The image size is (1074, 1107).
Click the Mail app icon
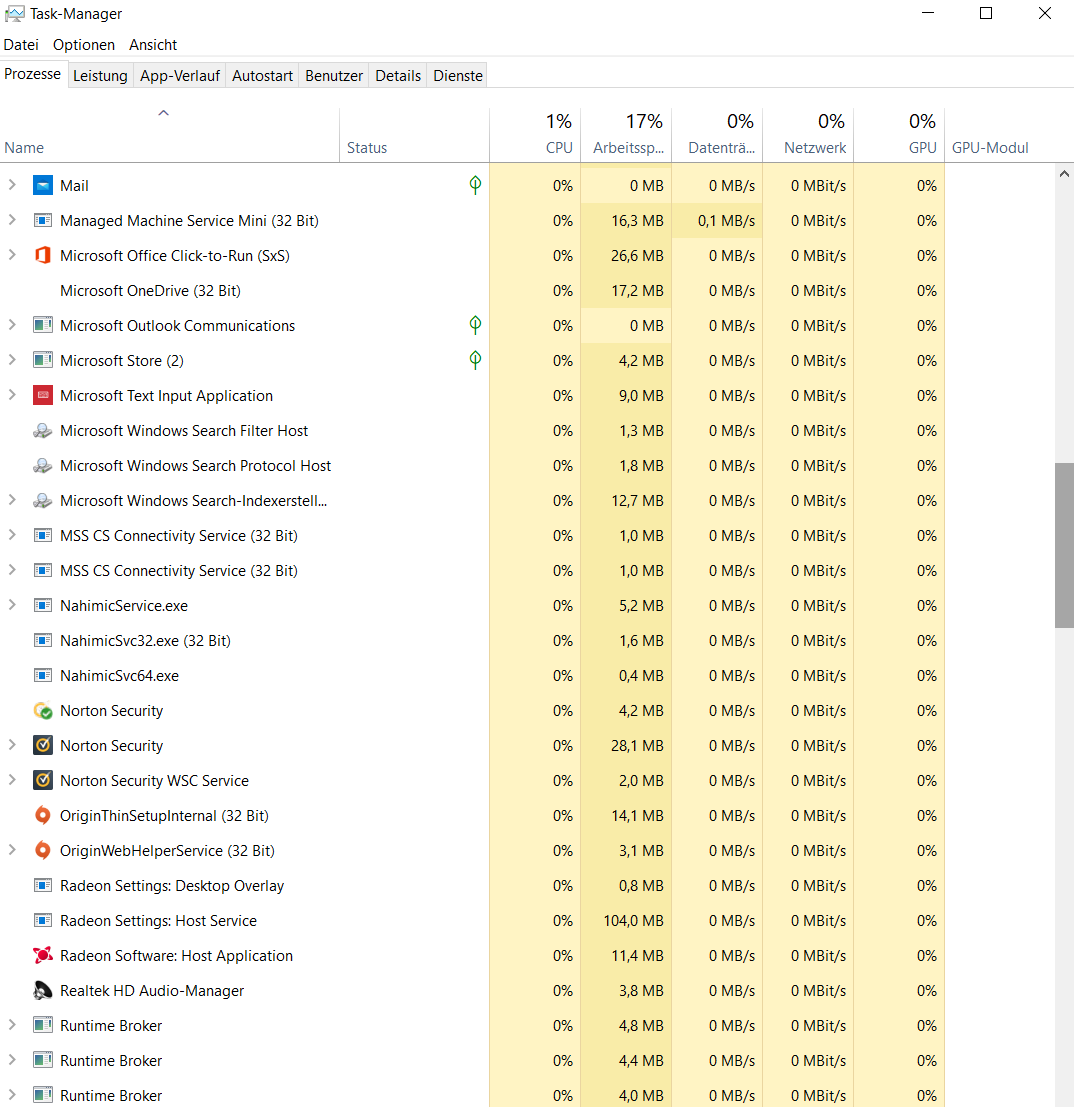coord(43,186)
